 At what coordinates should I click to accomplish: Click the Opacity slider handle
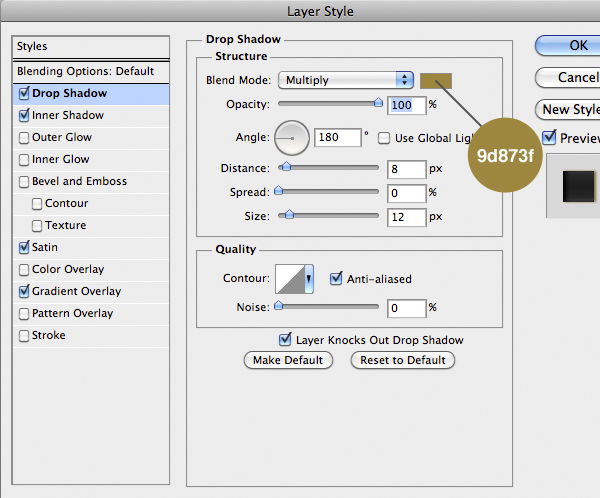(x=378, y=102)
